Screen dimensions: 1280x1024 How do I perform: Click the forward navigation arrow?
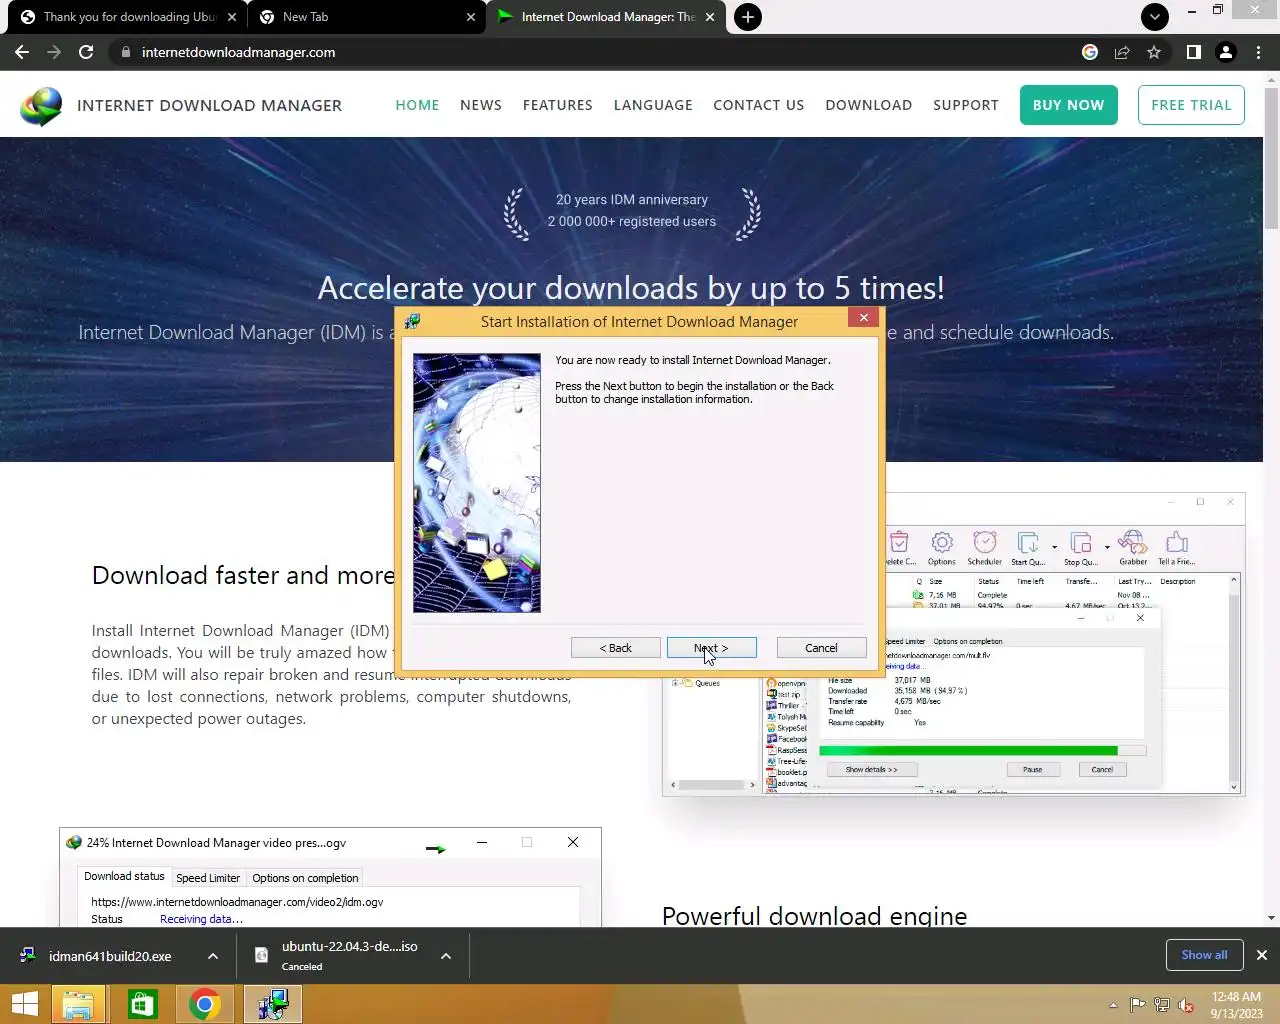(54, 52)
